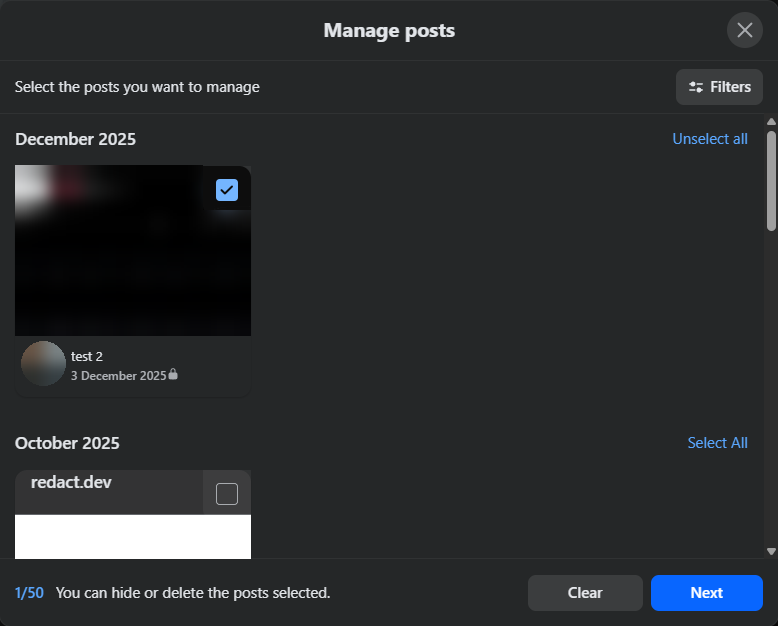The height and width of the screenshot is (626, 778).
Task: Click the December 2025 section heading
Action: 75,139
